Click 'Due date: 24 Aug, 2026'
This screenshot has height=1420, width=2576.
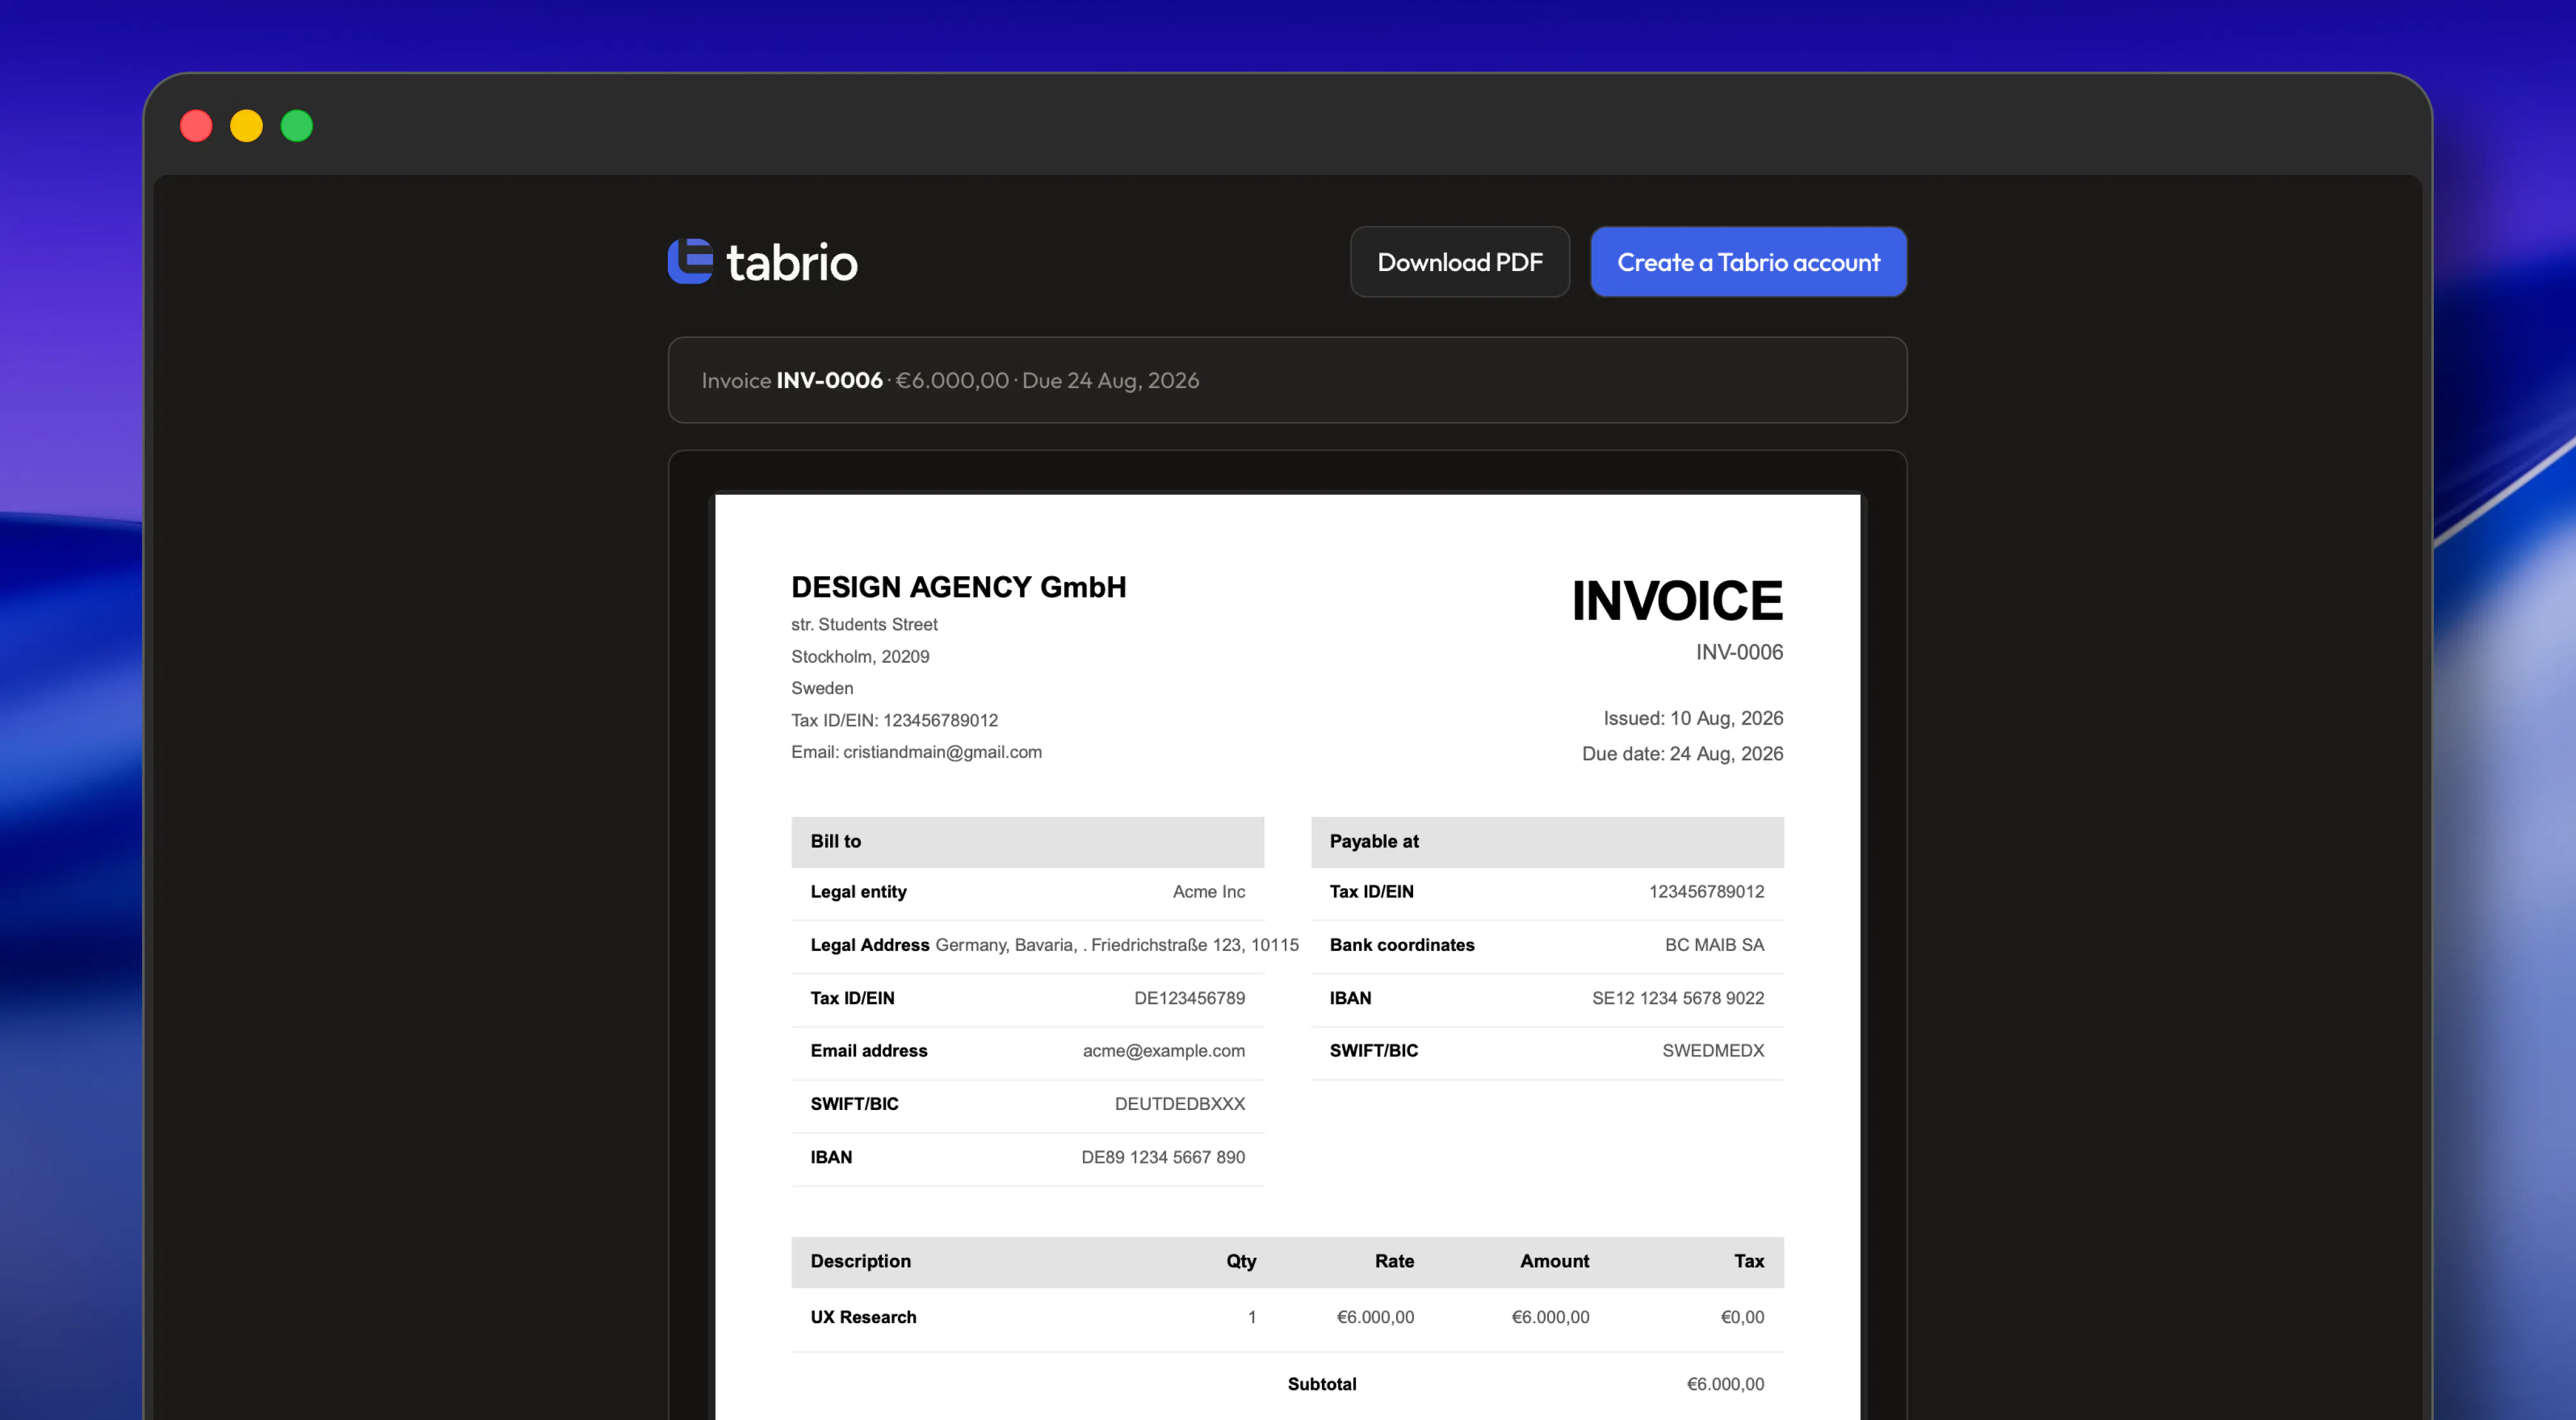1682,754
